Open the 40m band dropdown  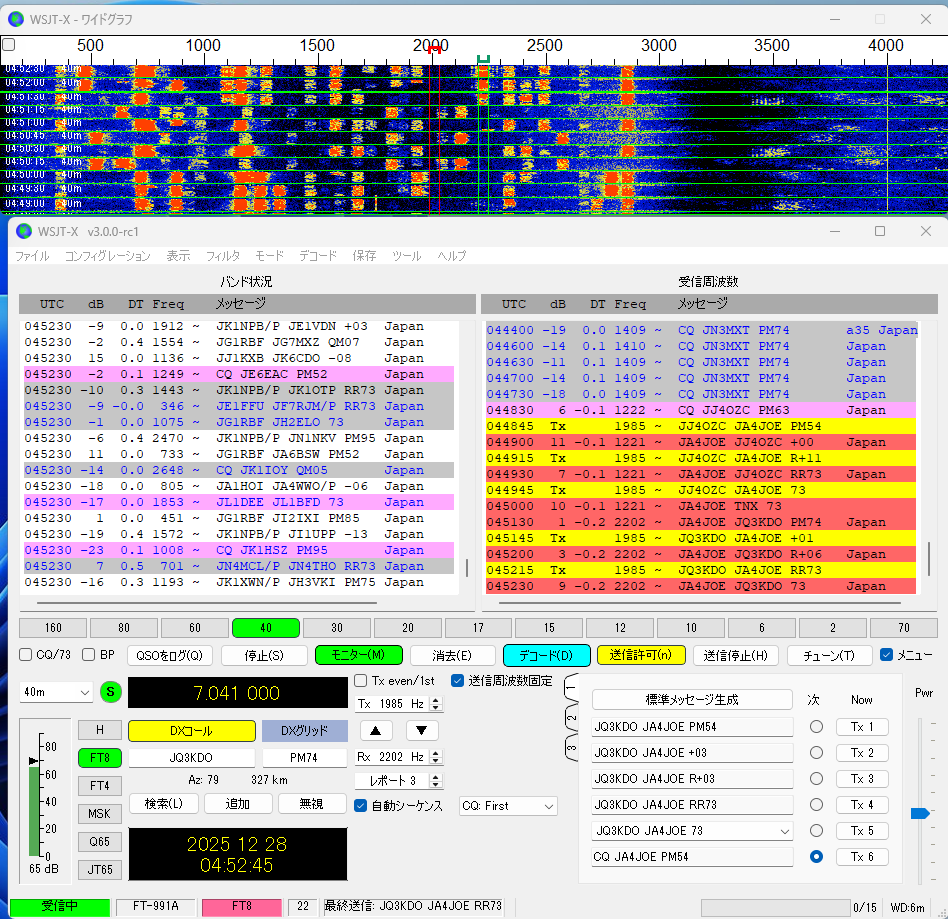click(56, 692)
